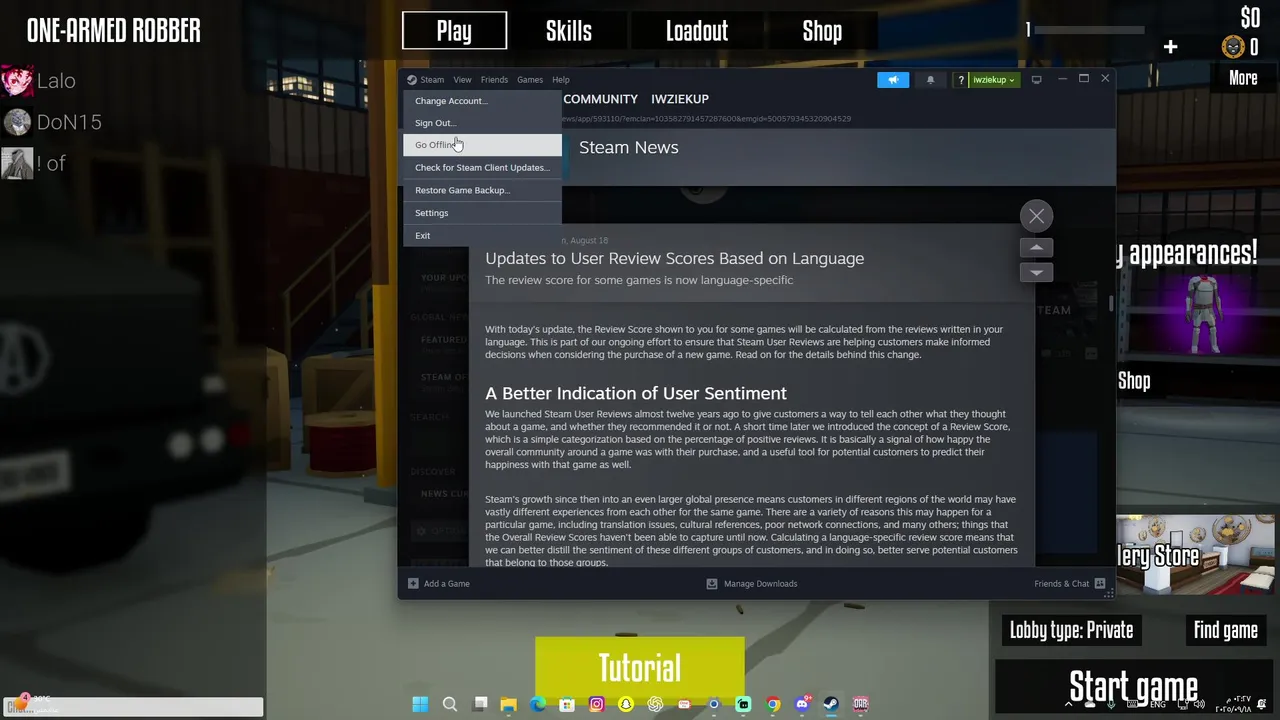1280x720 pixels.
Task: Click Add a Game link
Action: (x=446, y=584)
